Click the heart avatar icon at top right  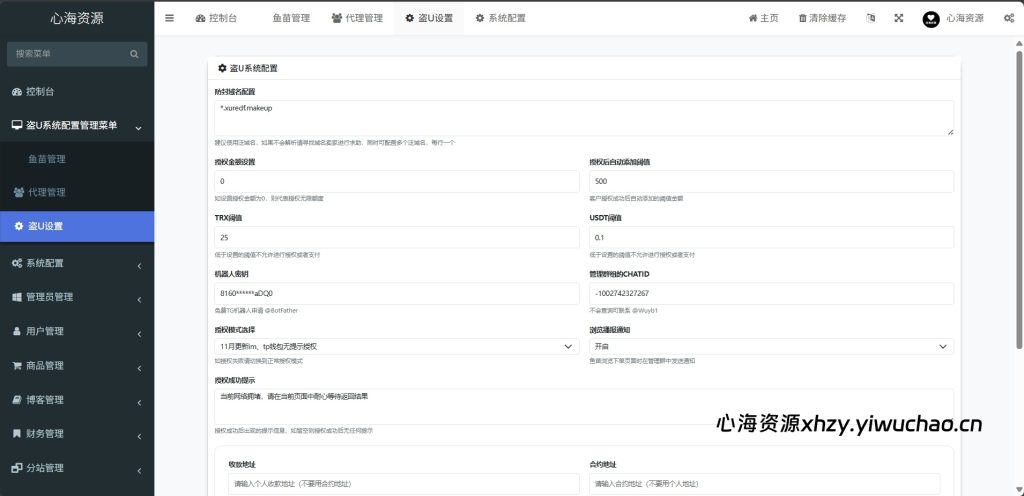[x=931, y=19]
